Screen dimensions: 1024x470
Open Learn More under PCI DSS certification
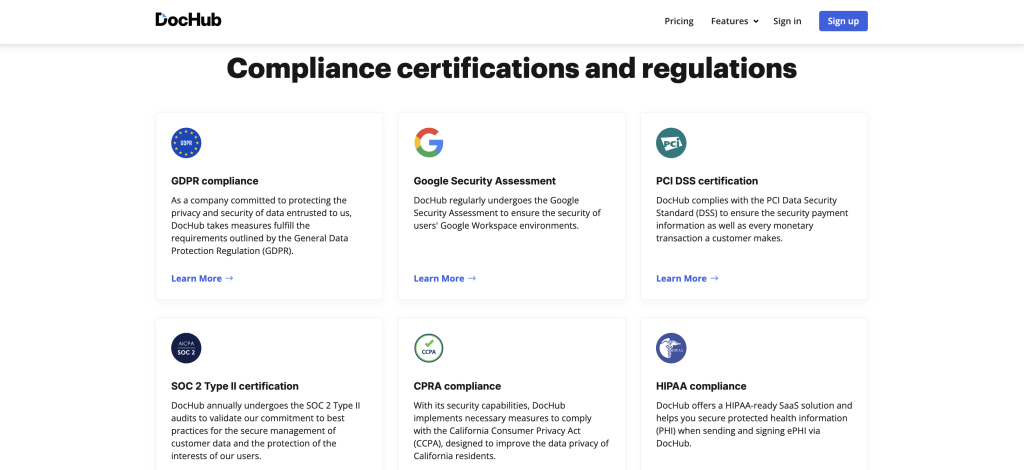tap(681, 278)
